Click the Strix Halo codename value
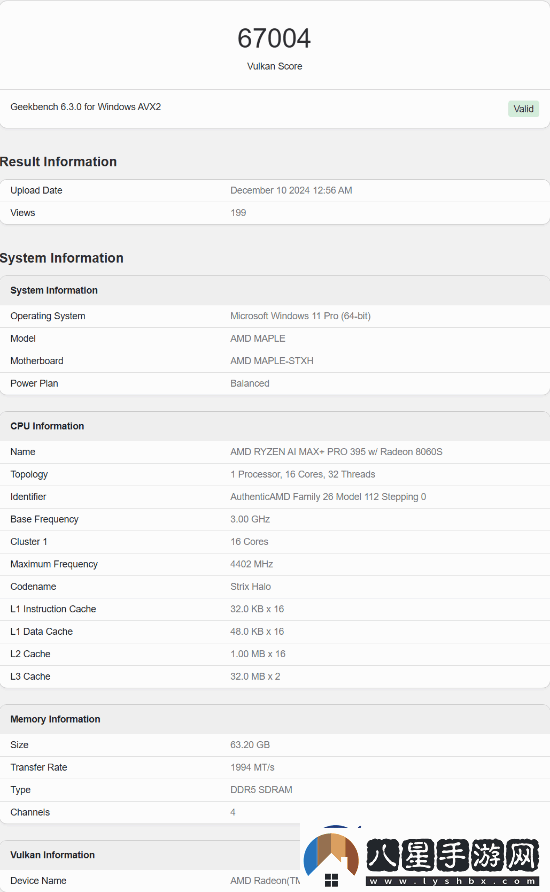 (x=251, y=587)
